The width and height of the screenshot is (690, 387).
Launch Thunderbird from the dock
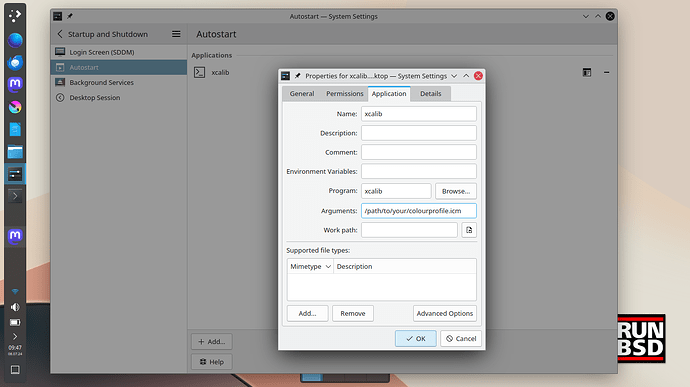(15, 62)
